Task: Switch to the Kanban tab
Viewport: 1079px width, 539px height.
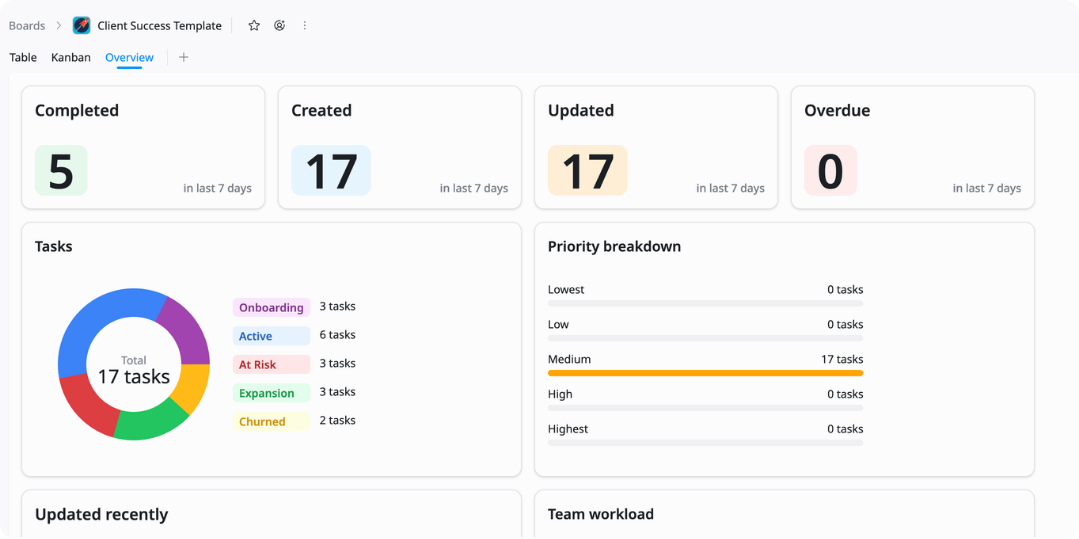Action: 71,57
